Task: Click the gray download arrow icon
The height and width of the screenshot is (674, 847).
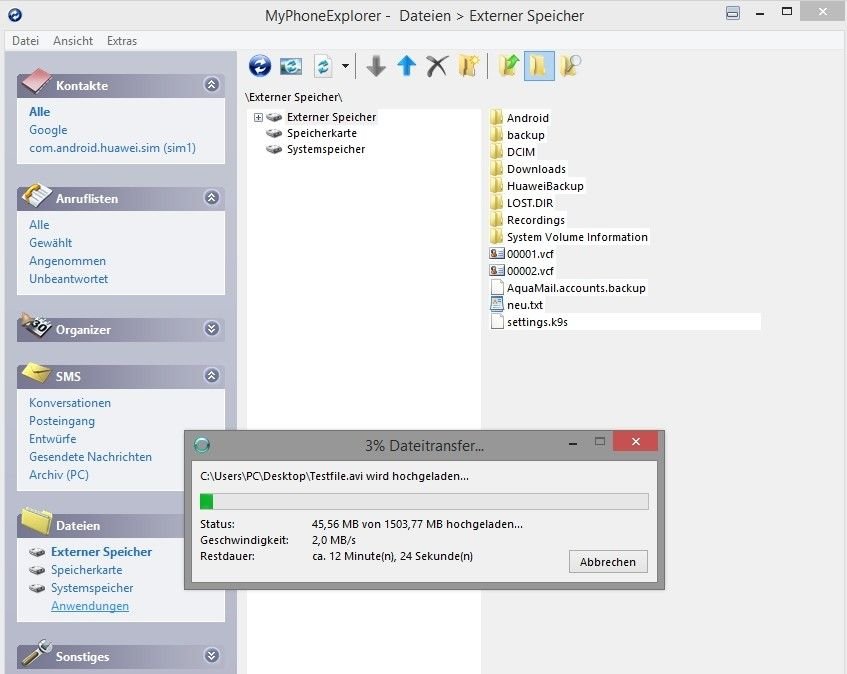Action: (x=376, y=66)
